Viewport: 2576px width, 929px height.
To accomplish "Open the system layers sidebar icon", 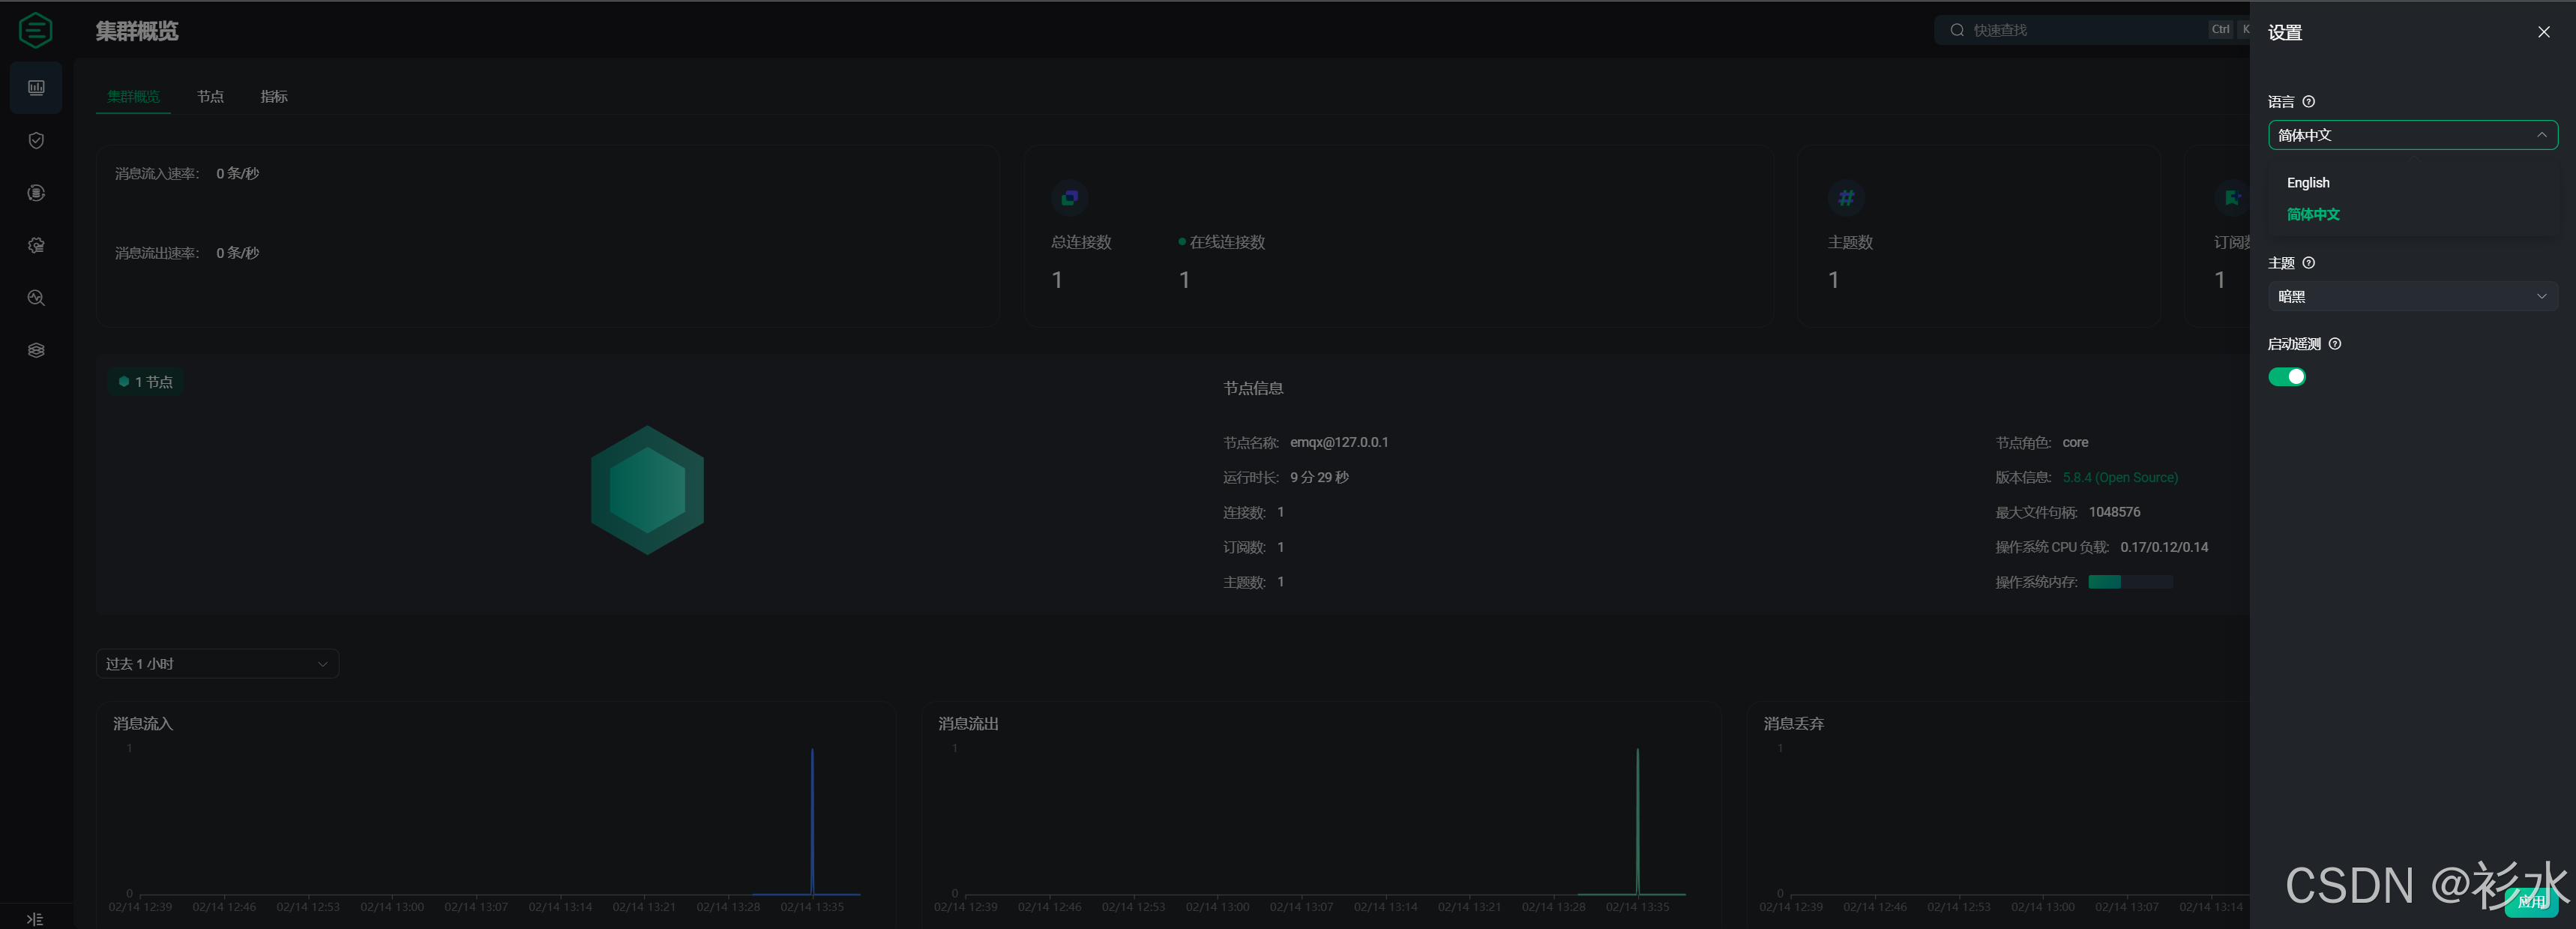I will [x=36, y=350].
